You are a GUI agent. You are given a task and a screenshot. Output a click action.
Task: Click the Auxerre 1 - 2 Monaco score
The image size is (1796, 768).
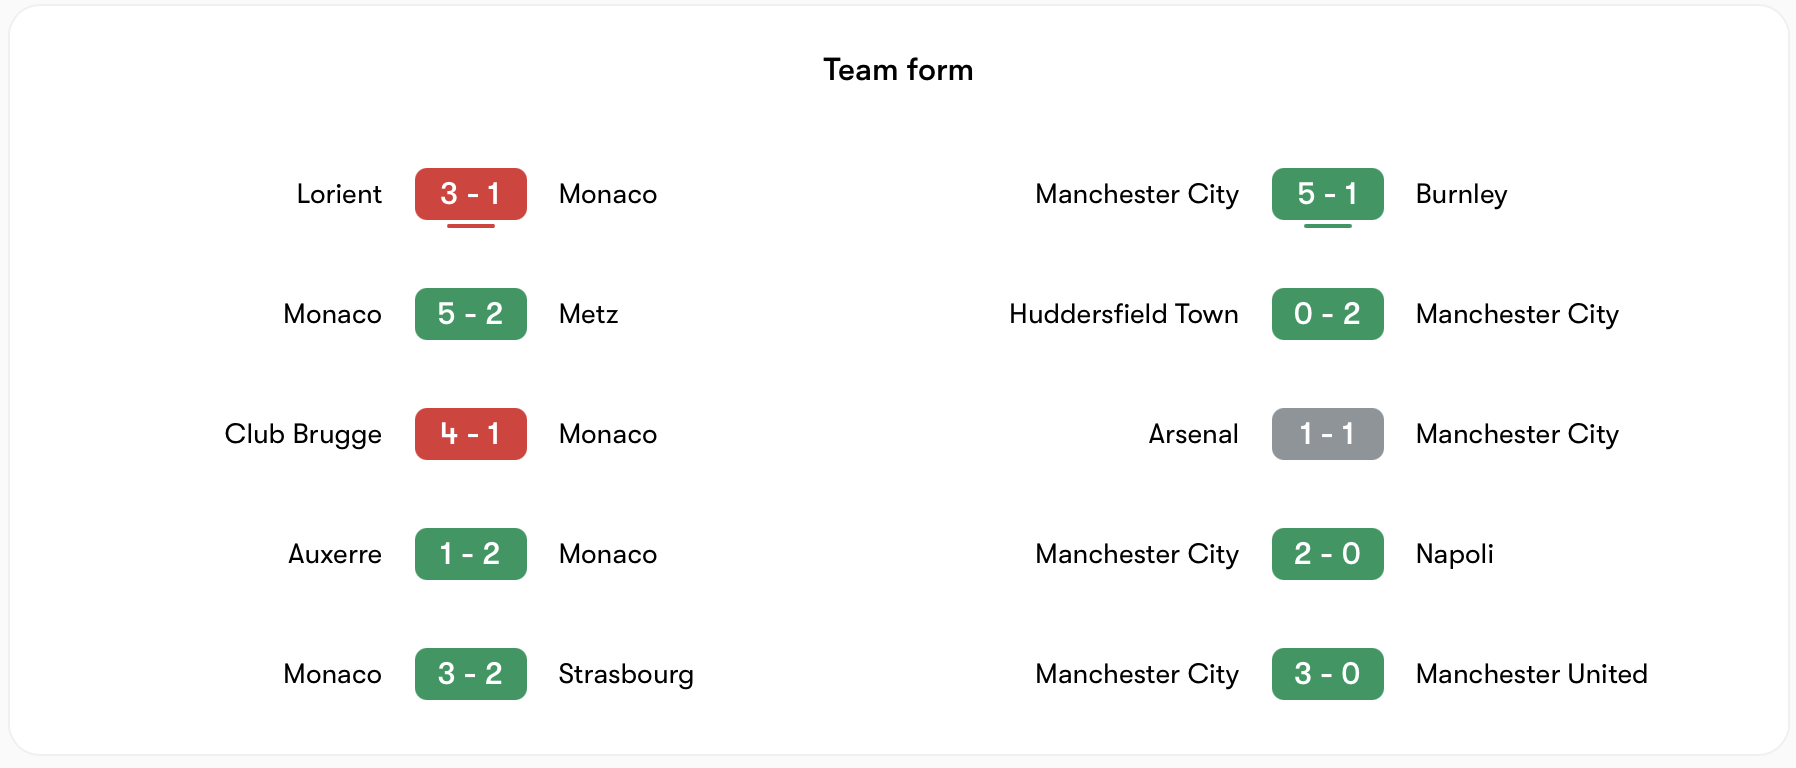(470, 554)
